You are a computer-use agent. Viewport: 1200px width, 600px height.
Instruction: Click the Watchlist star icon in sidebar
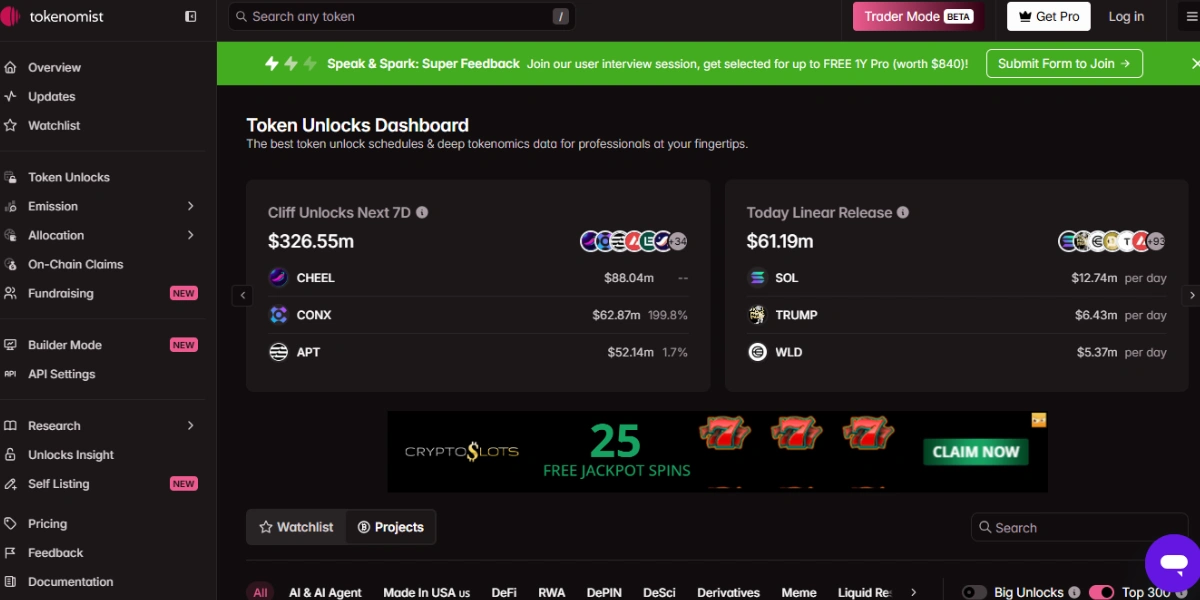tap(10, 126)
